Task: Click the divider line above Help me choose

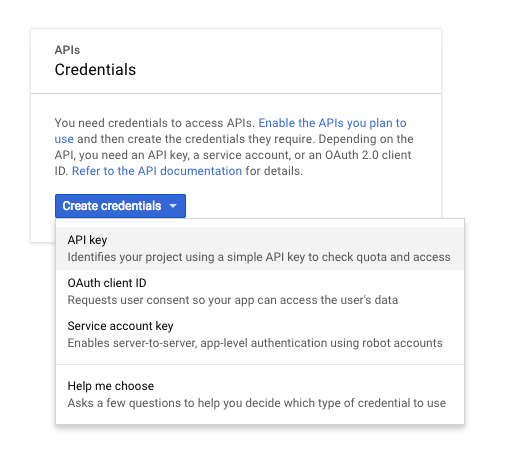Action: point(260,364)
